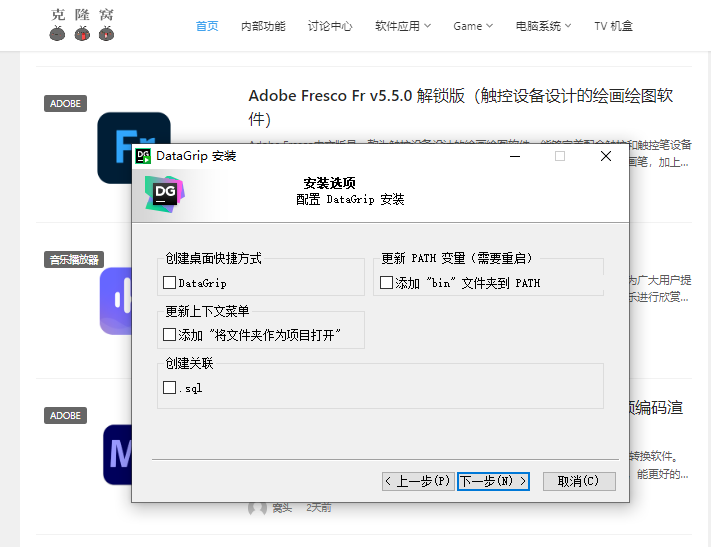Image resolution: width=711 pixels, height=547 pixels.
Task: Open the TV 机盒 menu item
Action: (614, 26)
